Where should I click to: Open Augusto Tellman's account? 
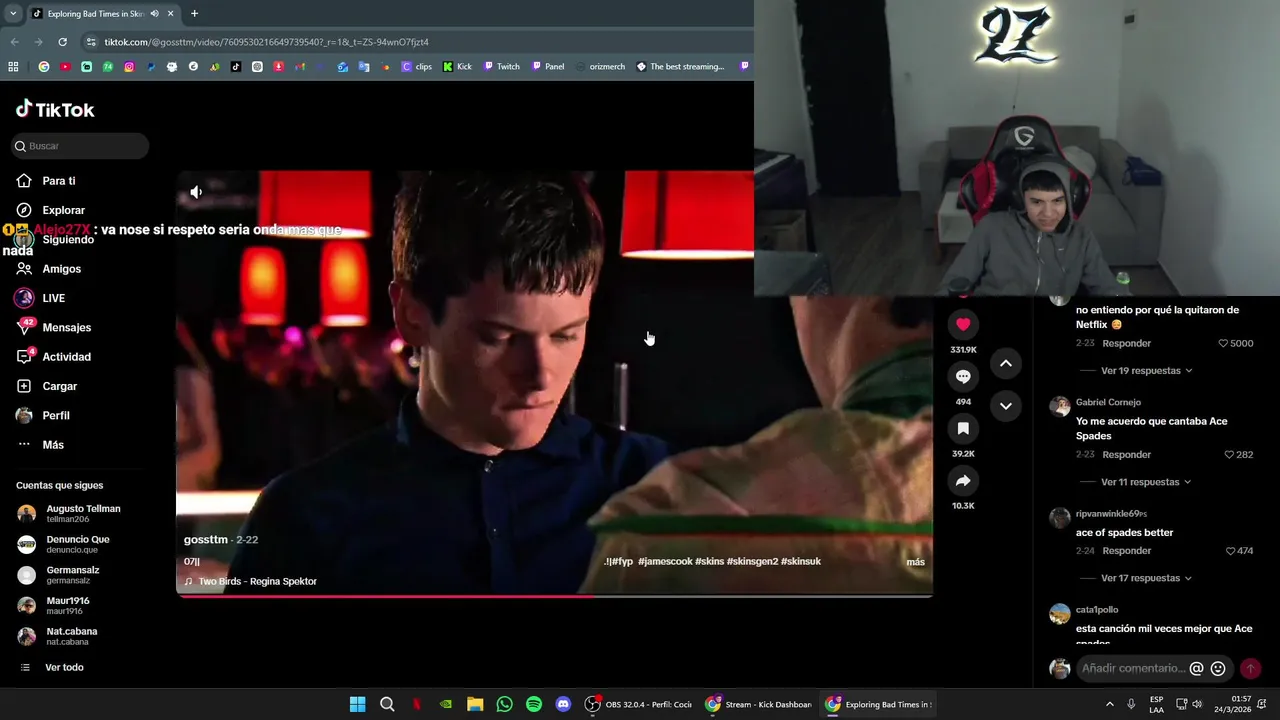pyautogui.click(x=70, y=513)
